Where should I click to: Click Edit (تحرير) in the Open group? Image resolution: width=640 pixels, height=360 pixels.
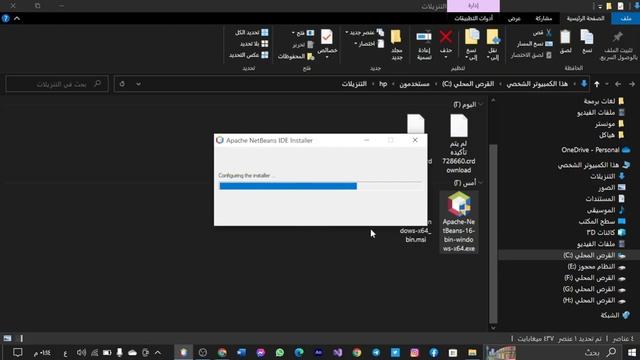point(303,44)
